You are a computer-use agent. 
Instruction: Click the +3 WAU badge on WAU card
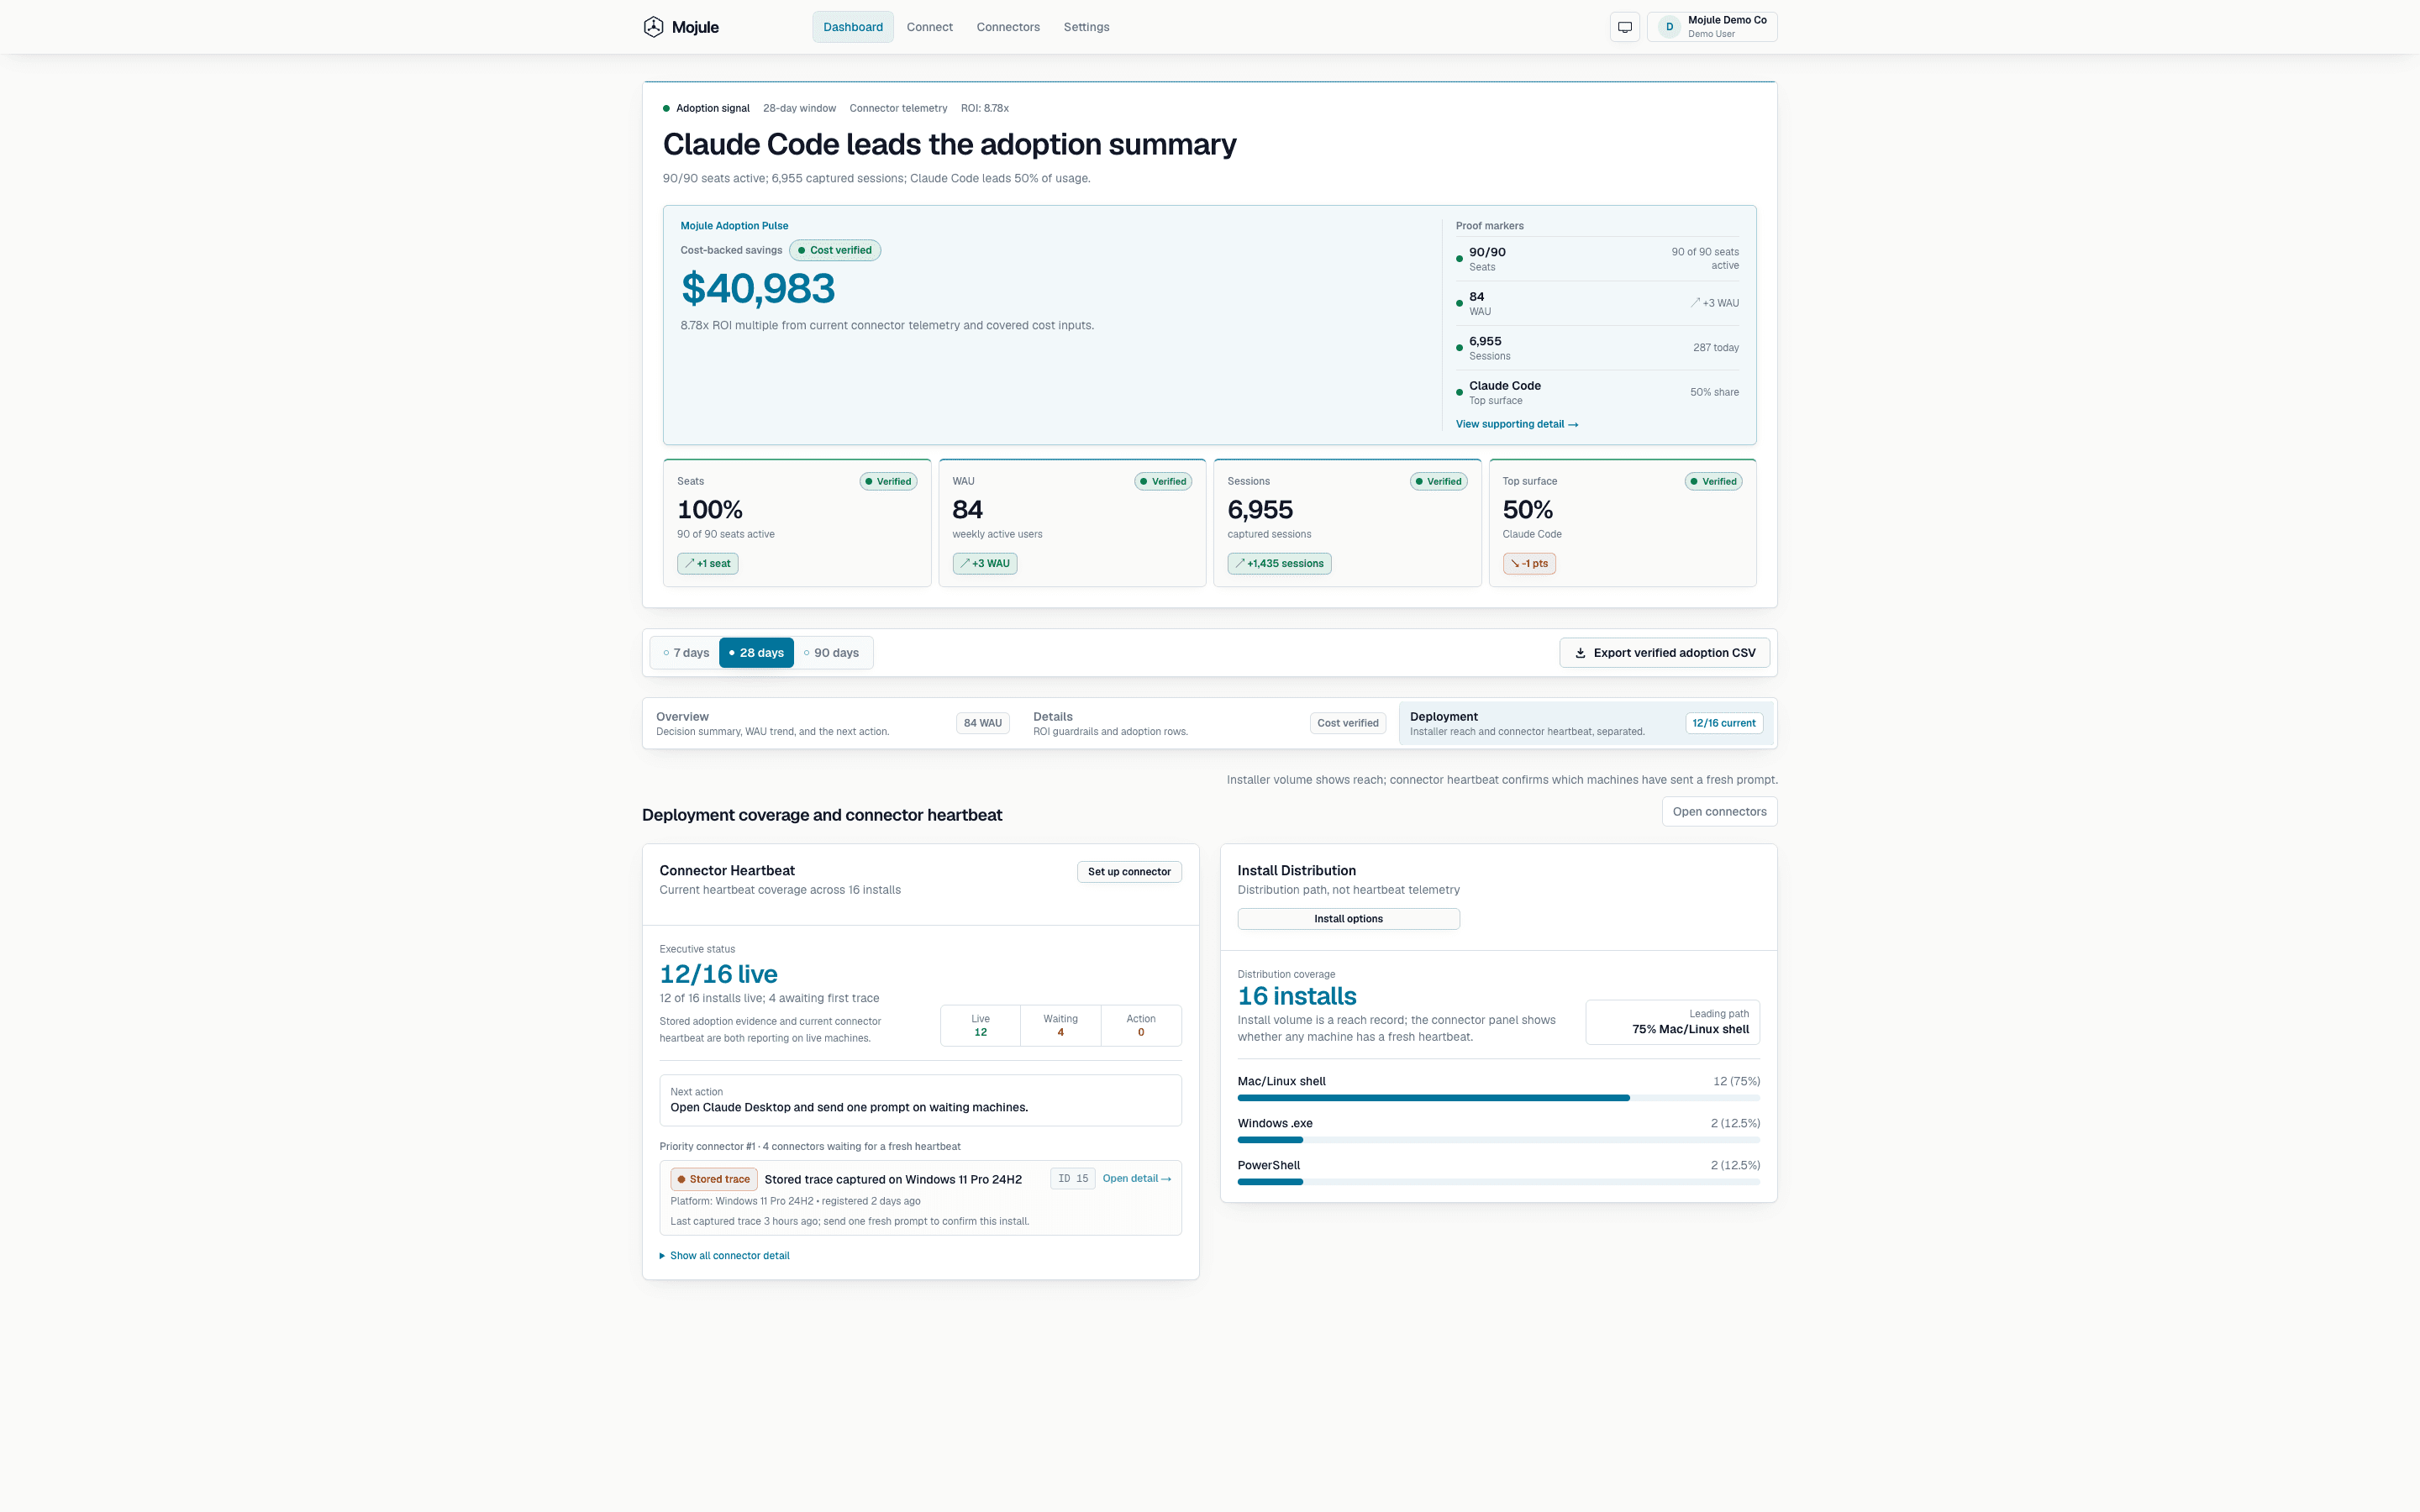point(985,564)
